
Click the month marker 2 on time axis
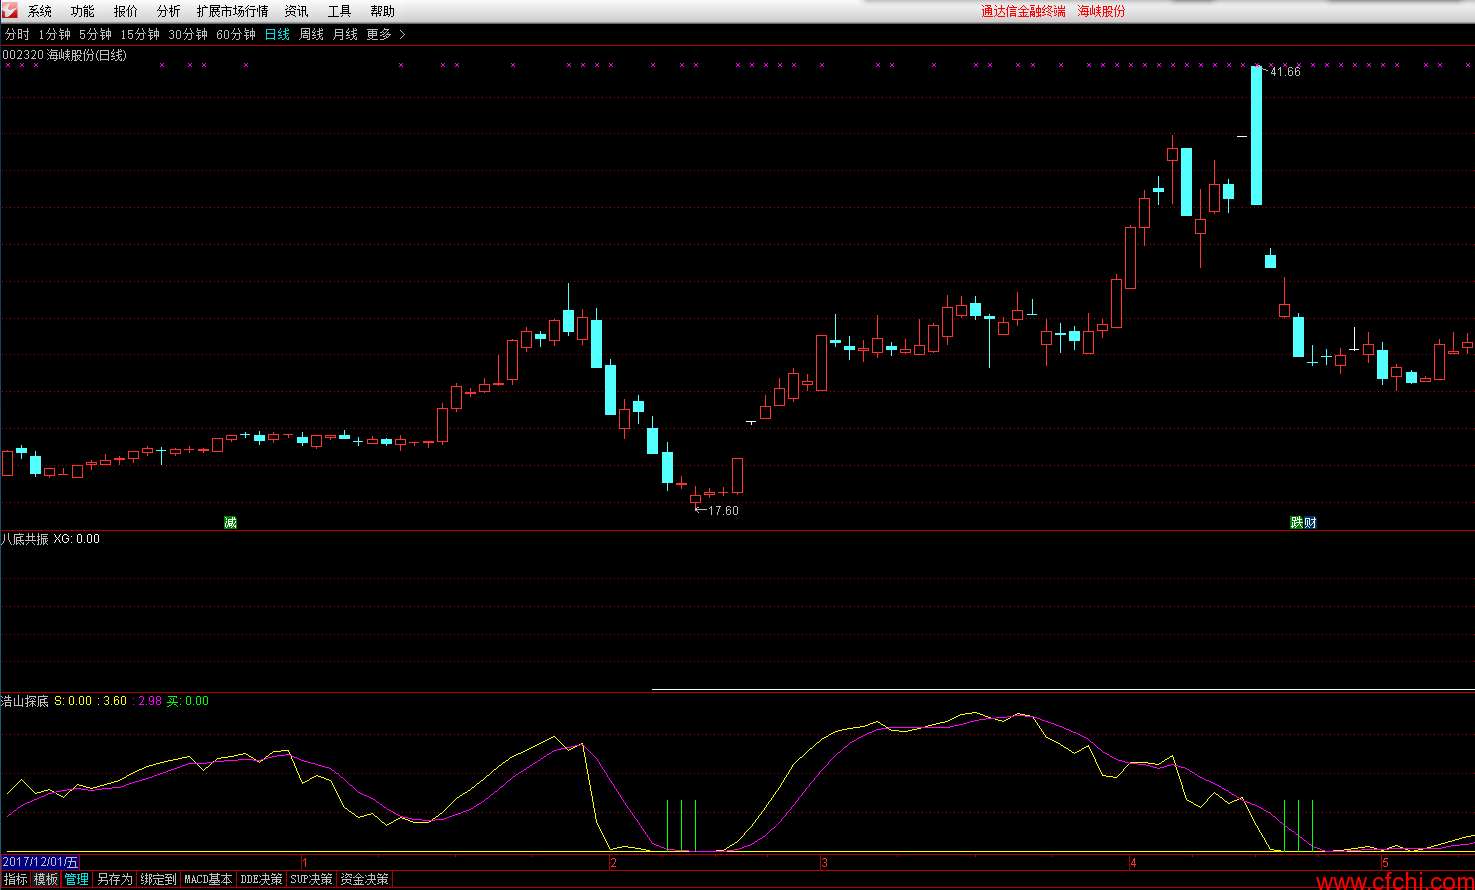[x=614, y=862]
